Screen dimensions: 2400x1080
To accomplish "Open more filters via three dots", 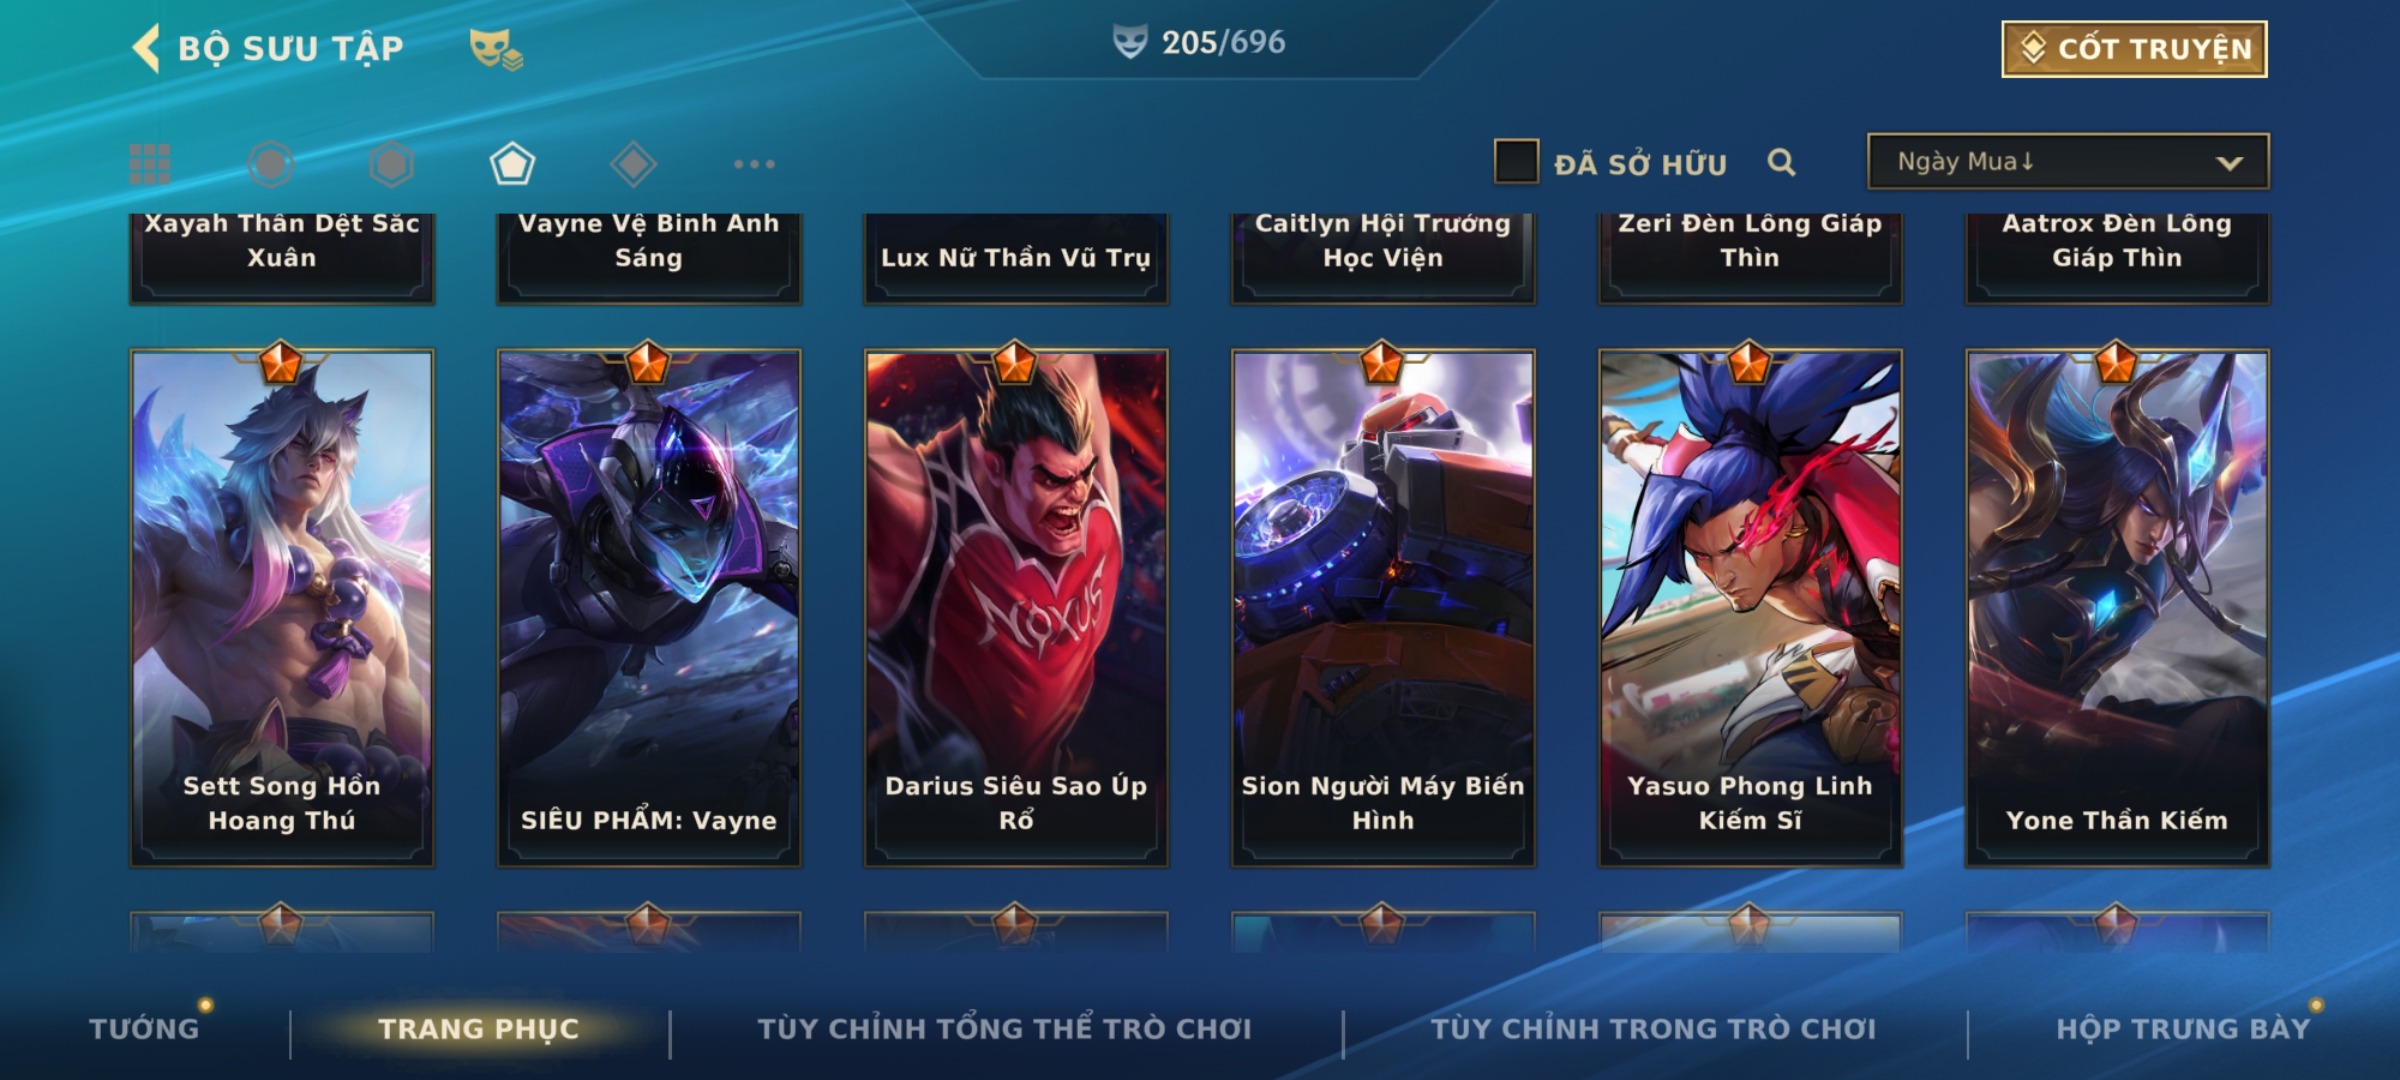I will click(754, 164).
